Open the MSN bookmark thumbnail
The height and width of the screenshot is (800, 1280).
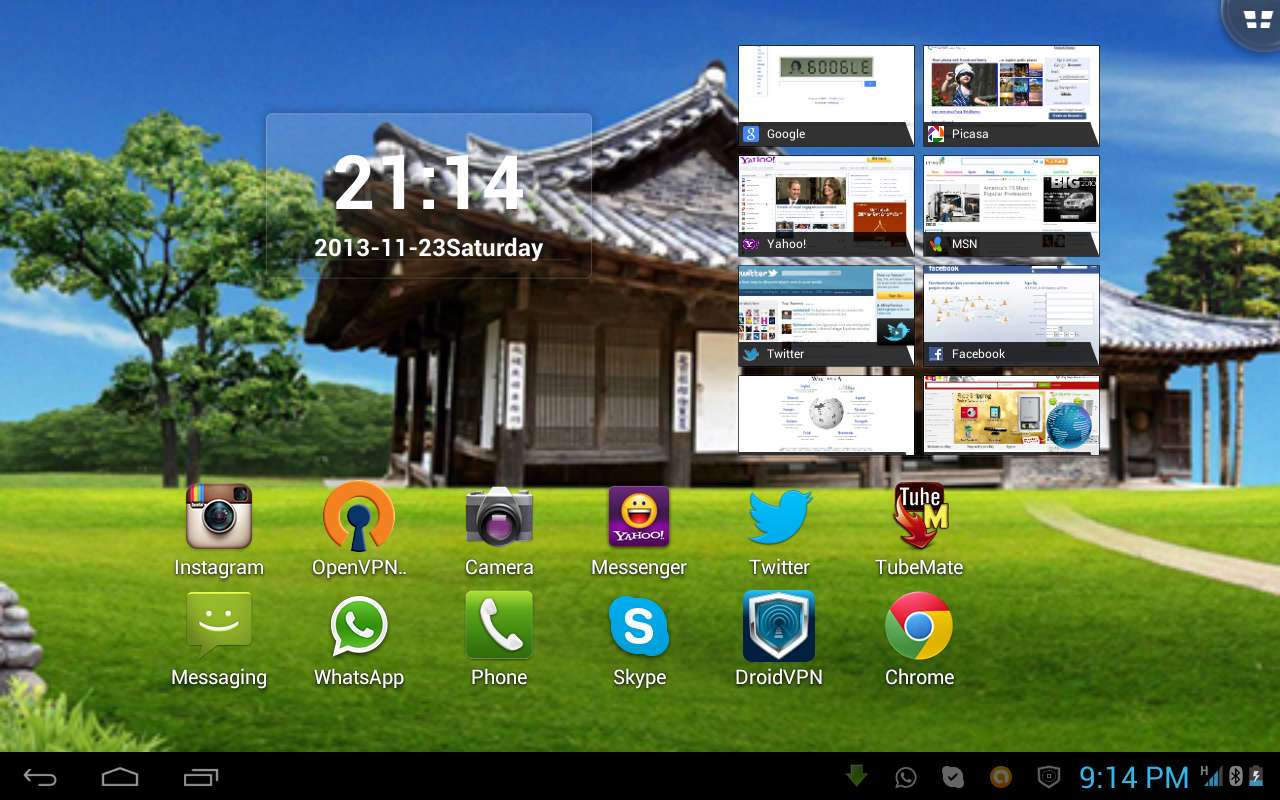coord(1011,206)
